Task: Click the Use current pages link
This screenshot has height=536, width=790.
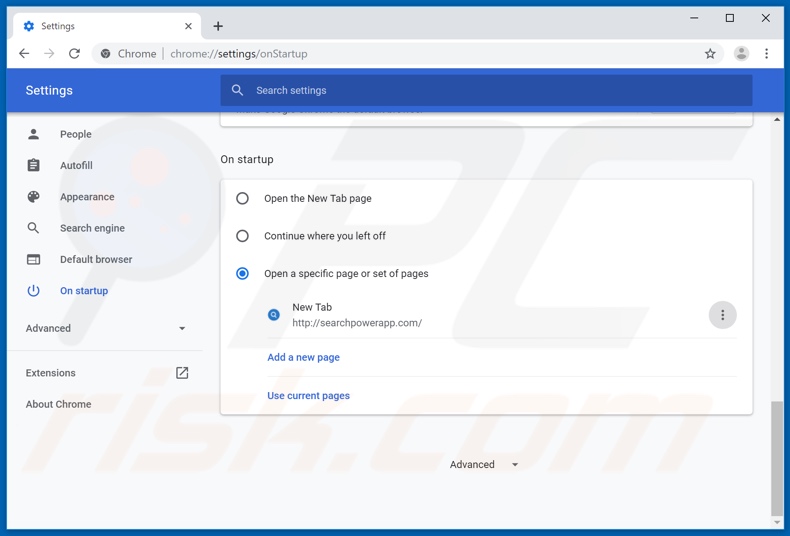Action: click(308, 396)
